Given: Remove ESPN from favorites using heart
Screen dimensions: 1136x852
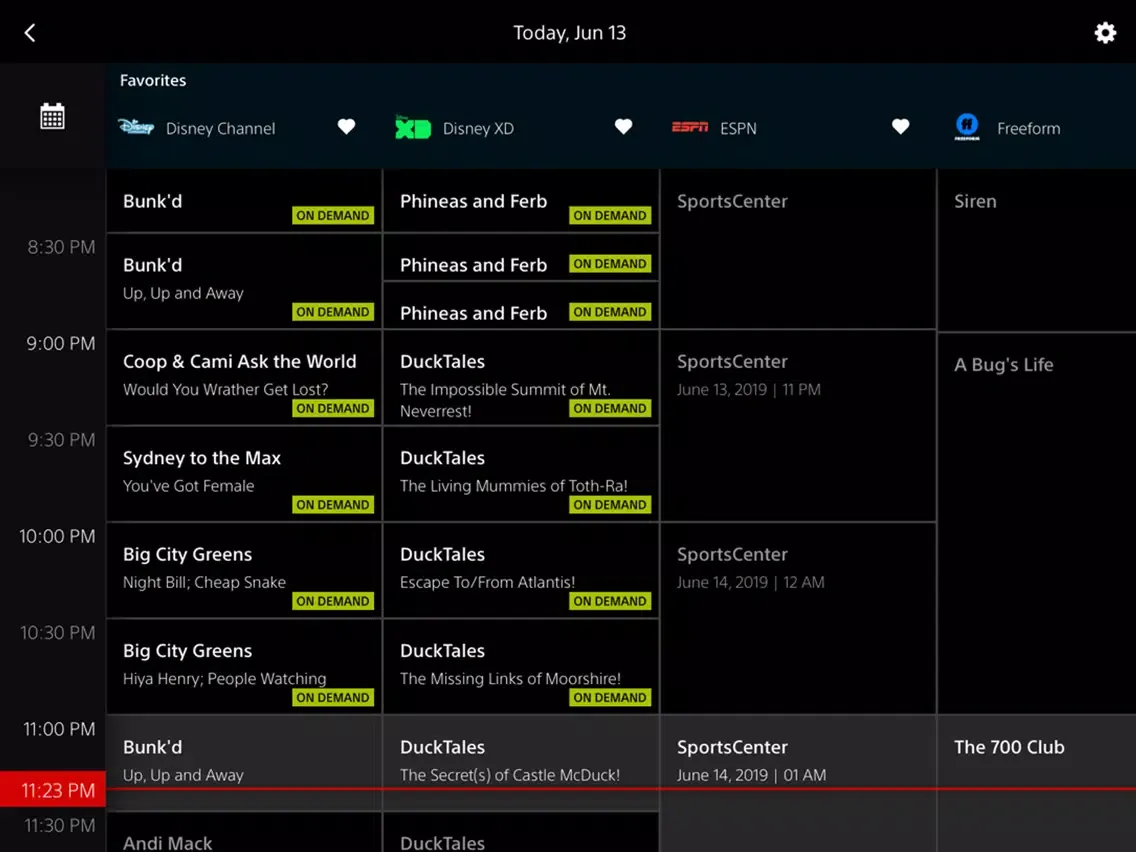Looking at the screenshot, I should point(900,127).
